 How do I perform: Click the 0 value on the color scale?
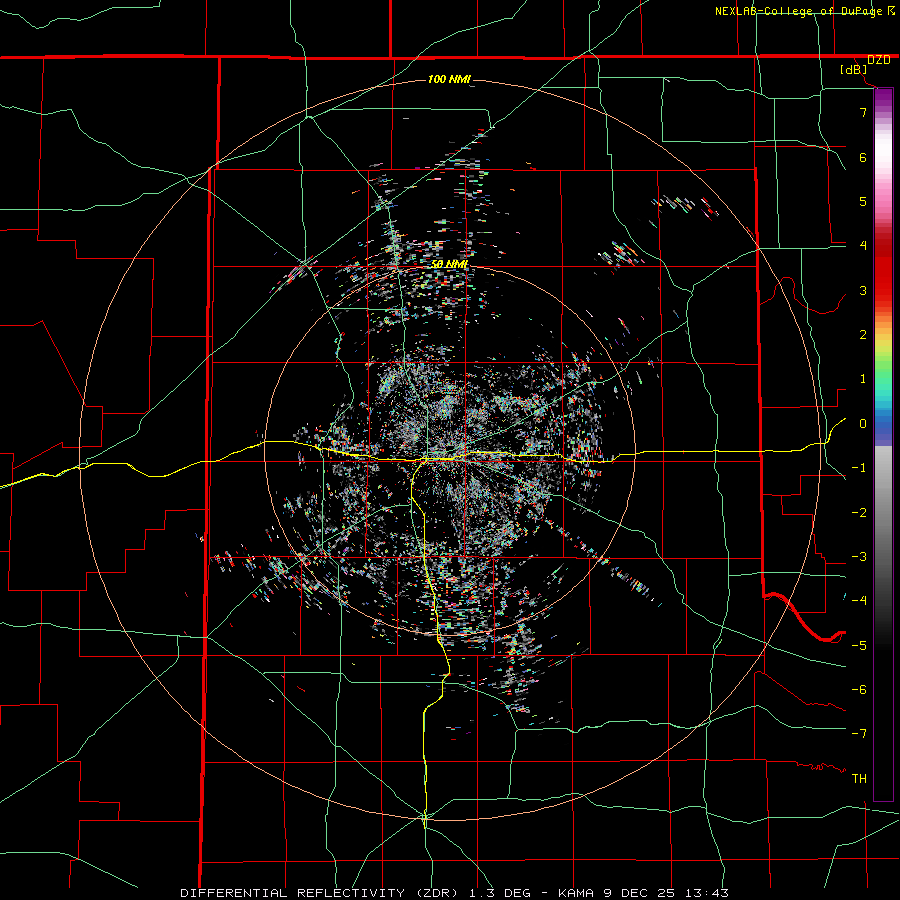pos(863,424)
